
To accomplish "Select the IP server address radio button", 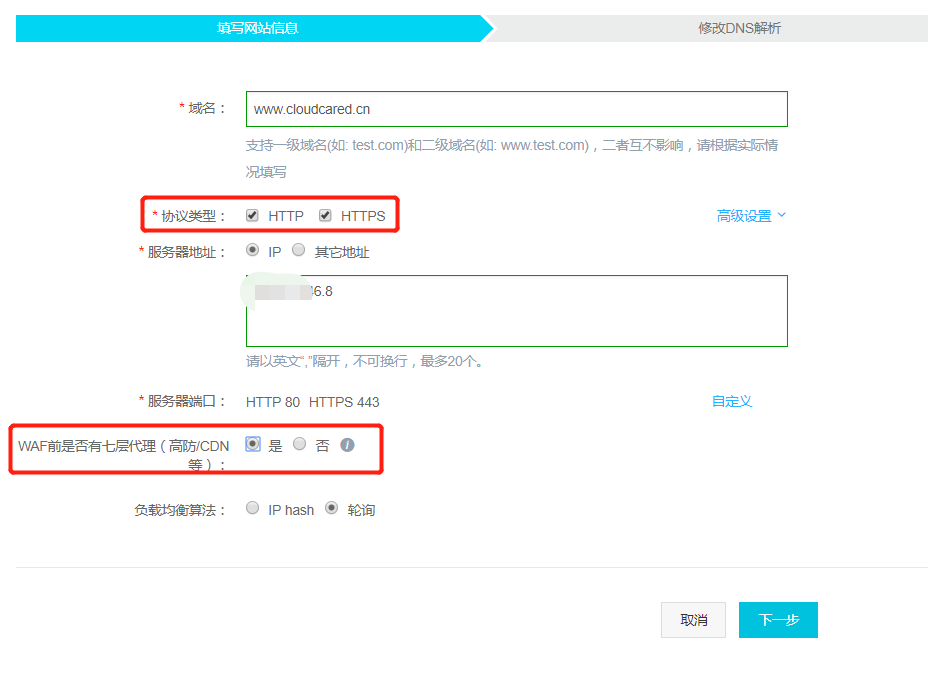I will coord(252,251).
